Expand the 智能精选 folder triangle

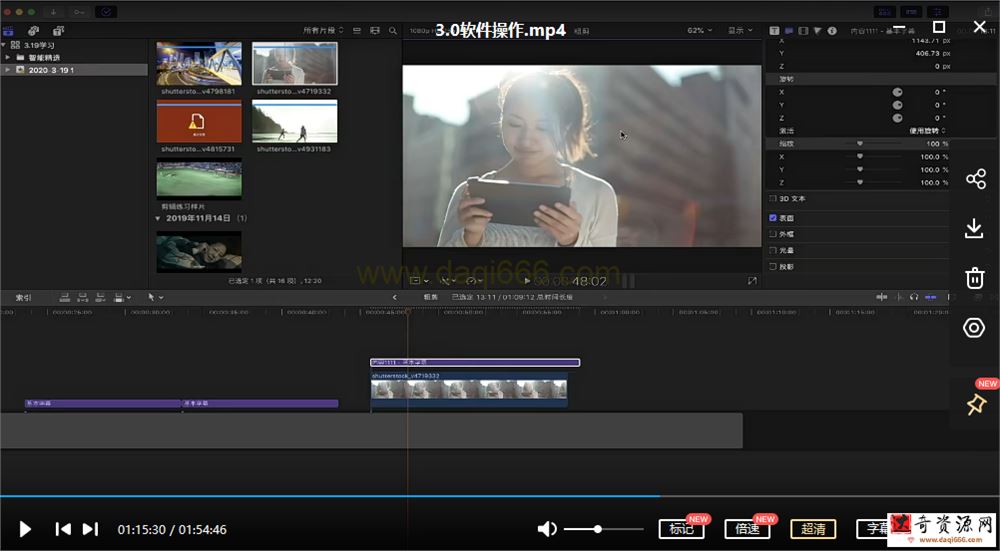pos(8,57)
